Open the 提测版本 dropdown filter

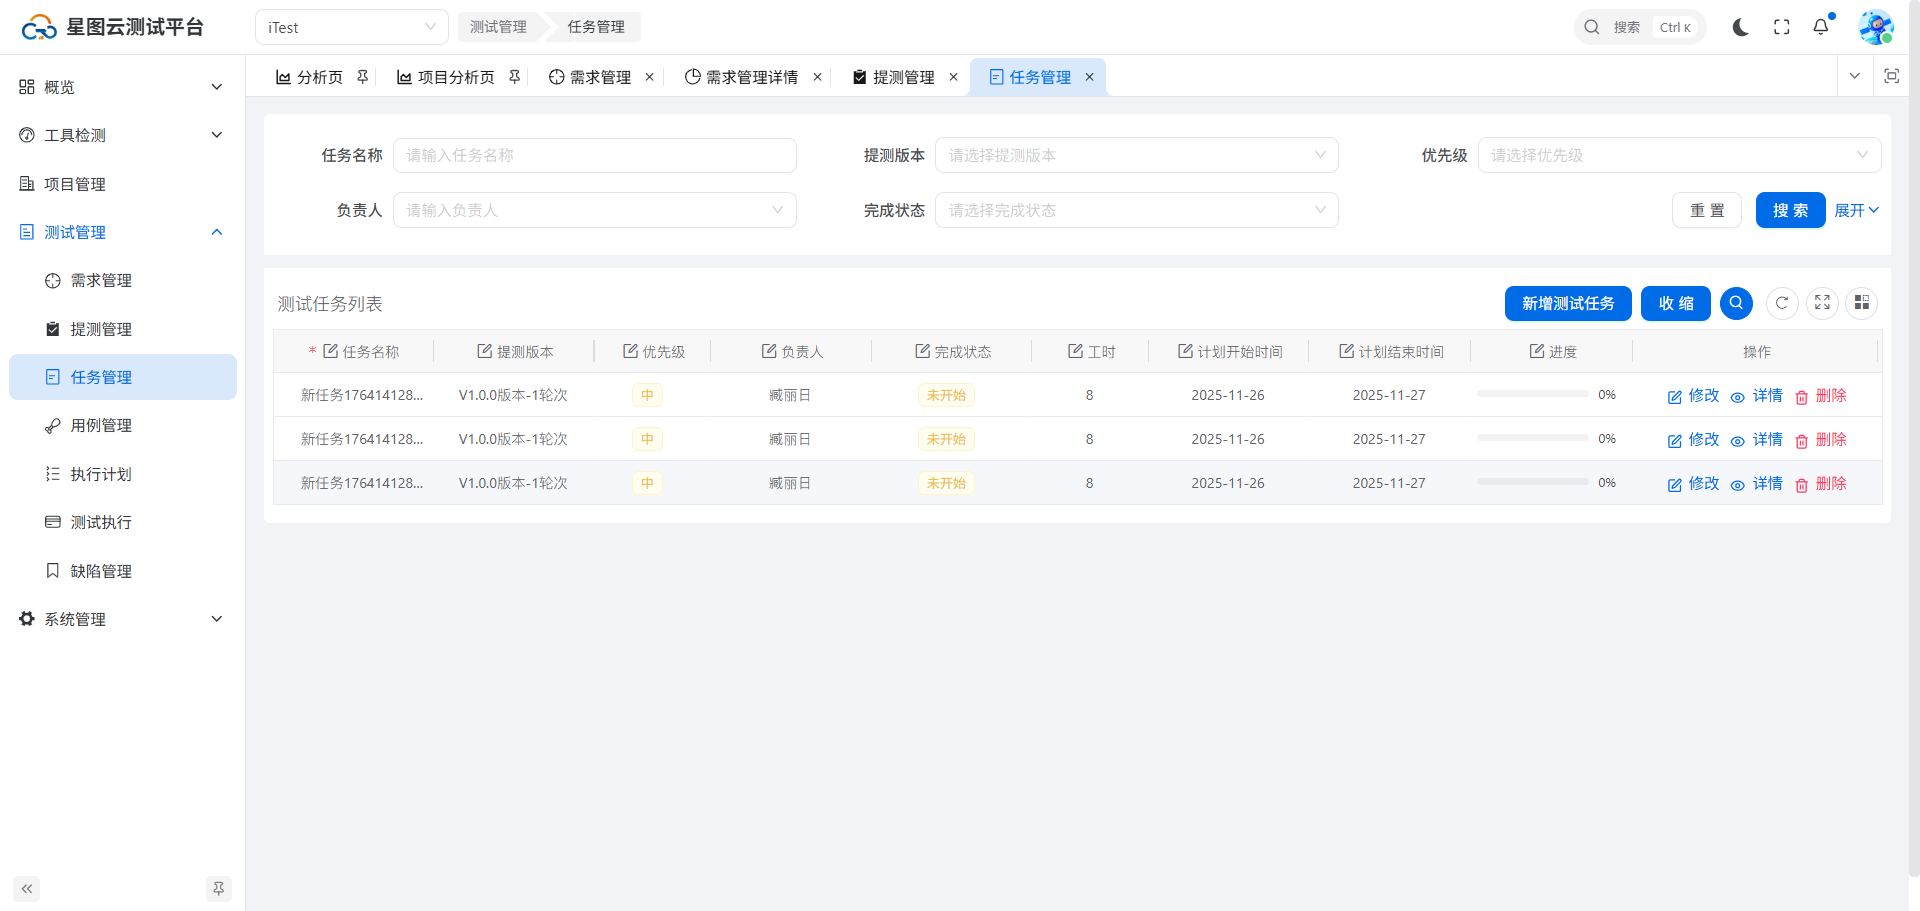click(1136, 155)
